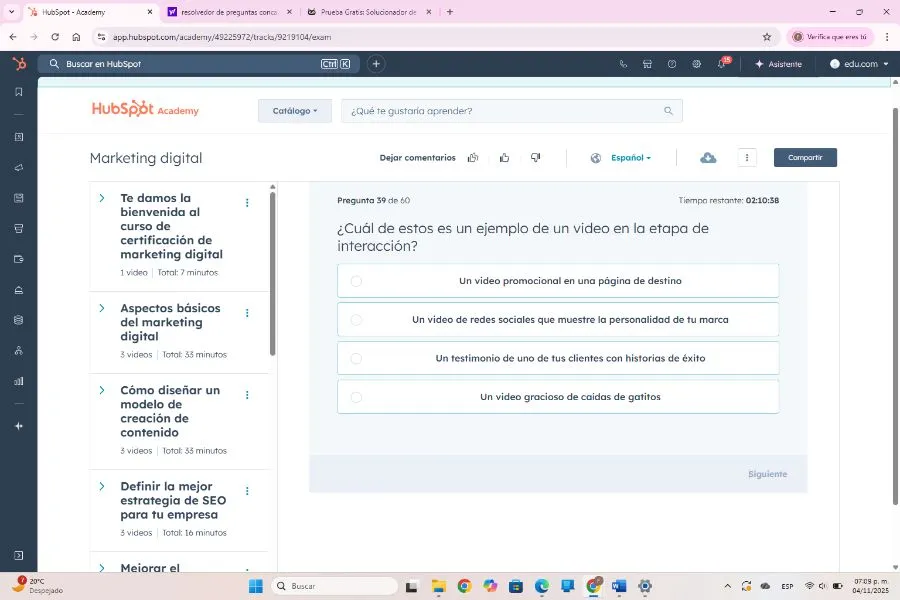This screenshot has width=900, height=600.
Task: Open the Catálogo dropdown
Action: coord(294,111)
